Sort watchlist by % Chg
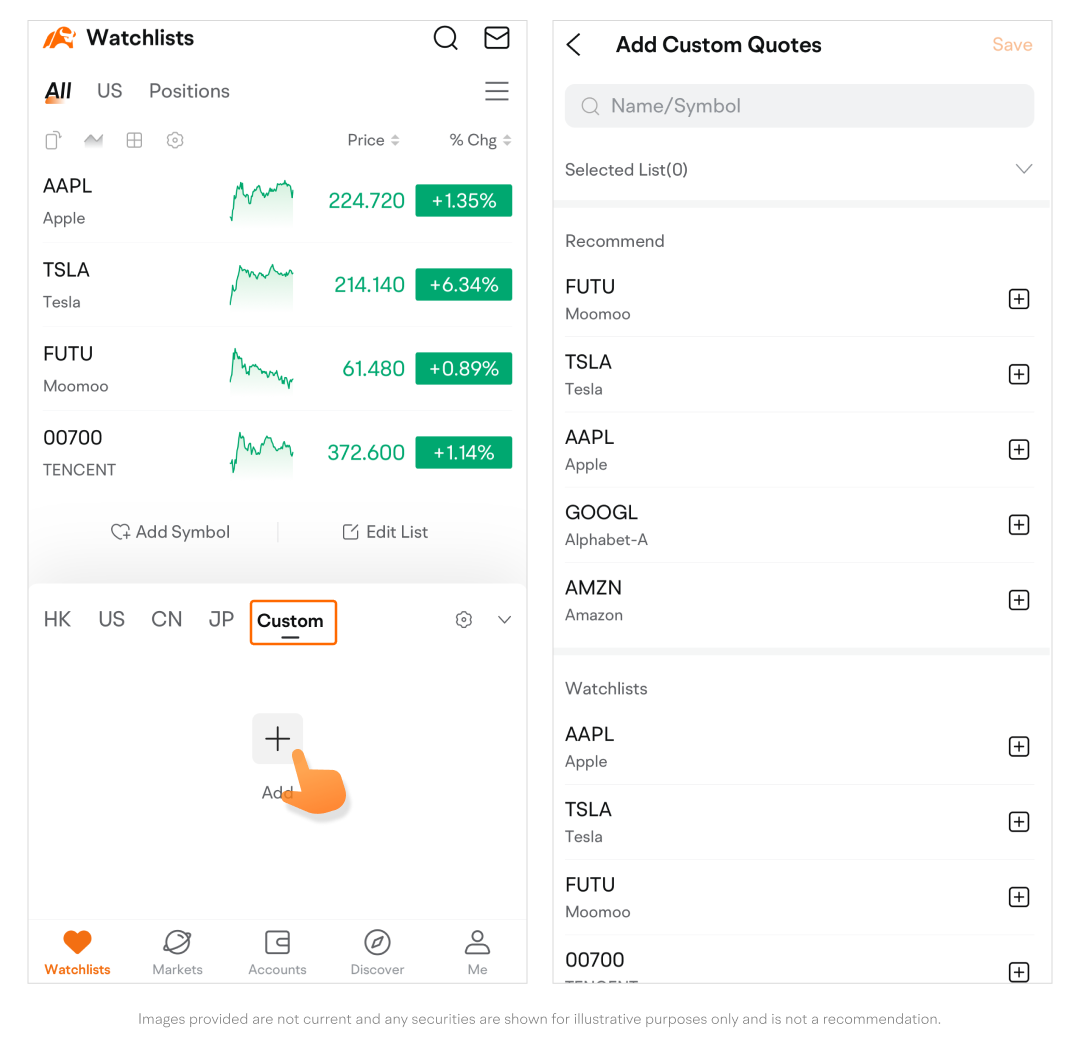The width and height of the screenshot is (1080, 1049). click(x=480, y=140)
